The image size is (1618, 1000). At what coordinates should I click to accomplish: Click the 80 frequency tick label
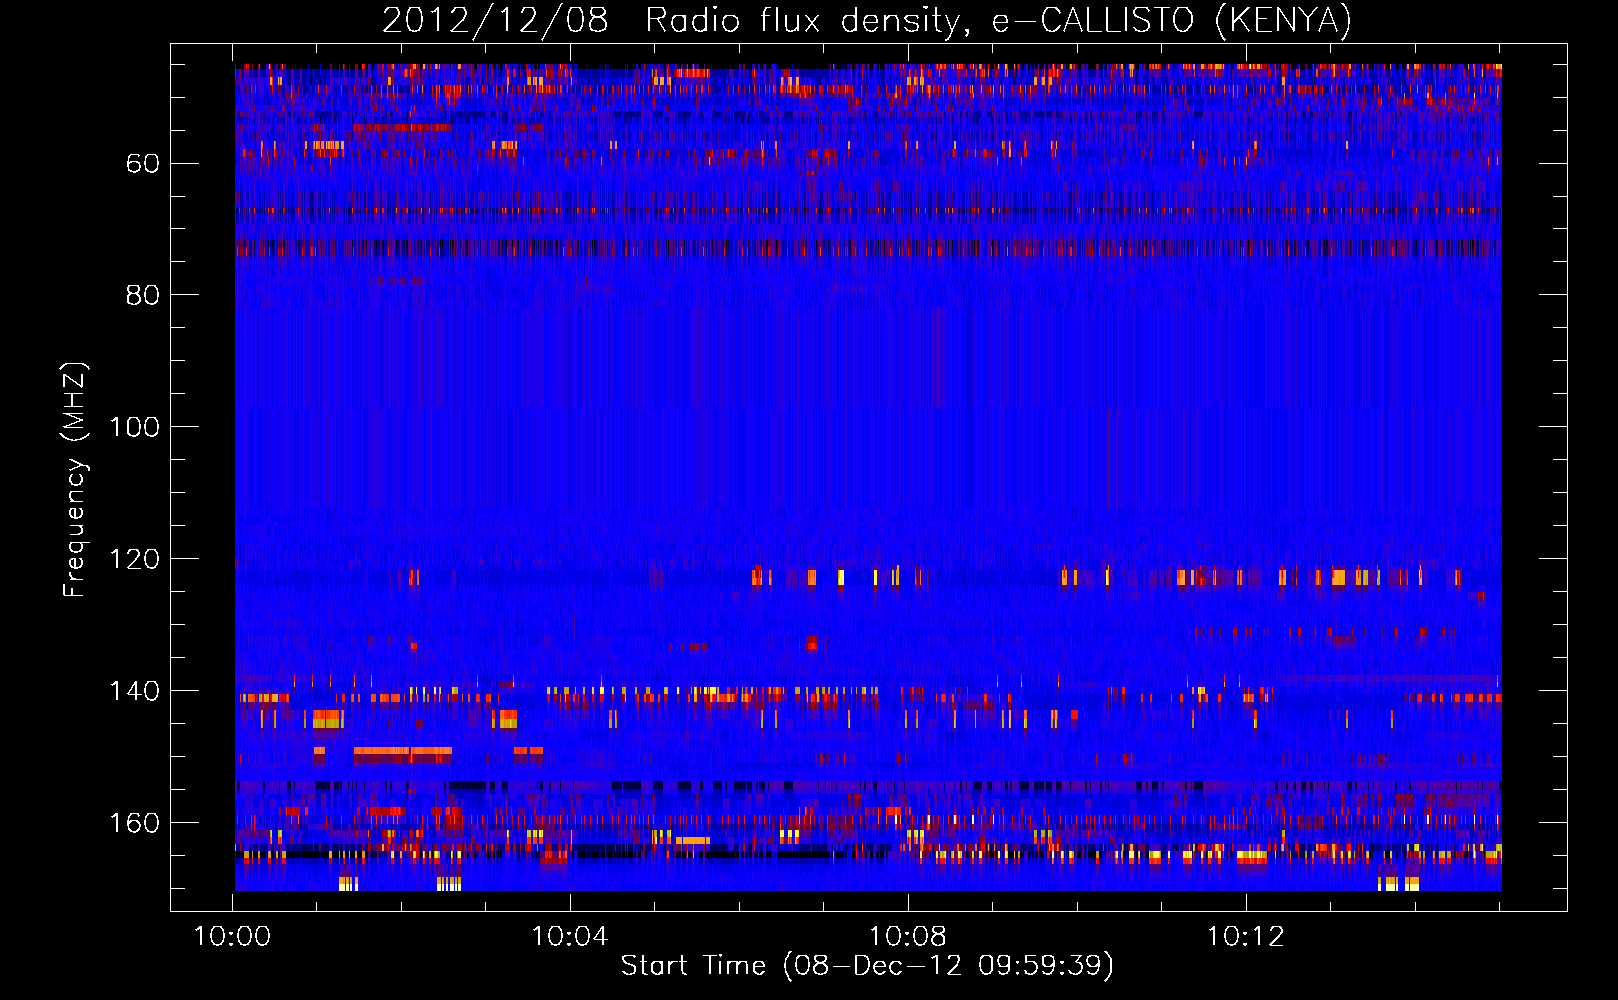(x=143, y=295)
